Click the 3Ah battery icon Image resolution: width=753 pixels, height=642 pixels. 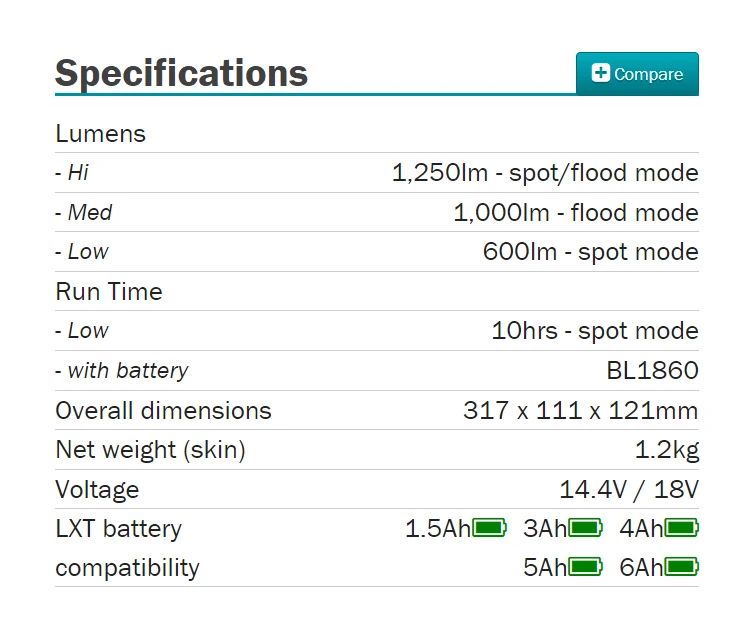point(585,528)
